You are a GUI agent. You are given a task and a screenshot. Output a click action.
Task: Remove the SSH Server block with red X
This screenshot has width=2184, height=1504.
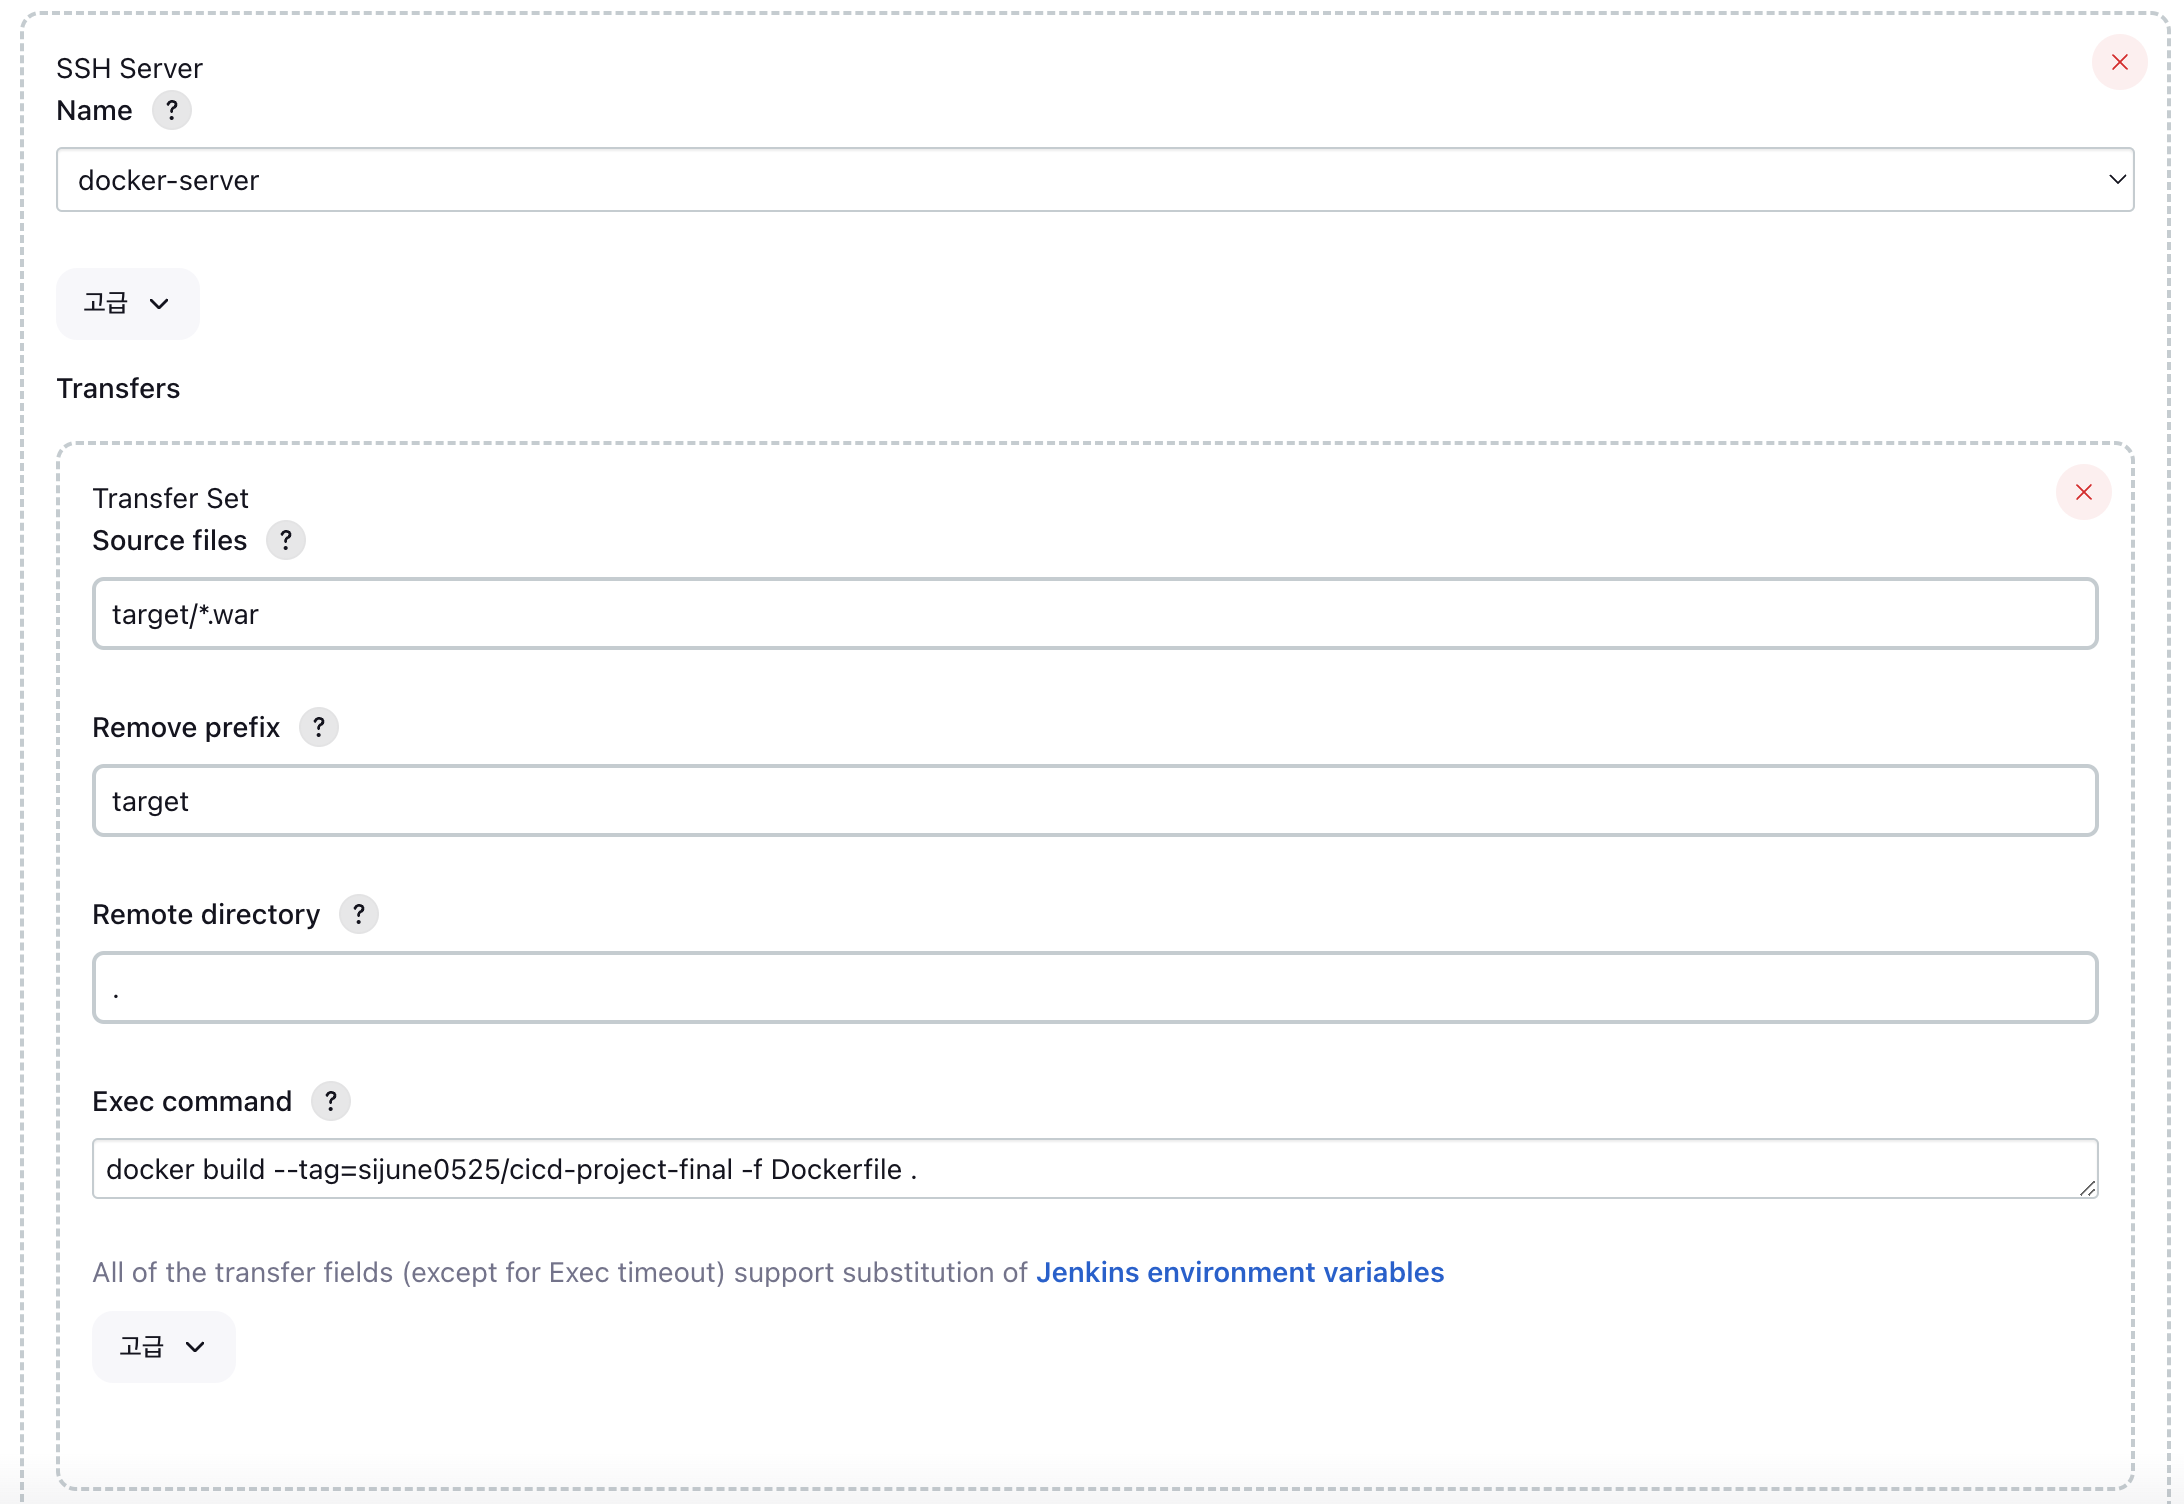coord(2119,62)
